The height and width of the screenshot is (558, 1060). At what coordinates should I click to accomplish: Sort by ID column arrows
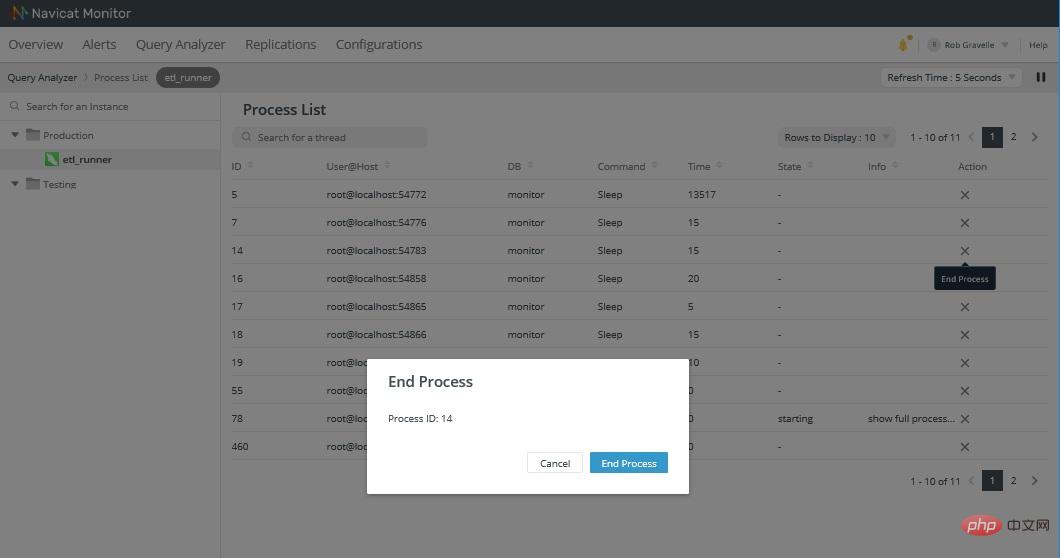251,166
